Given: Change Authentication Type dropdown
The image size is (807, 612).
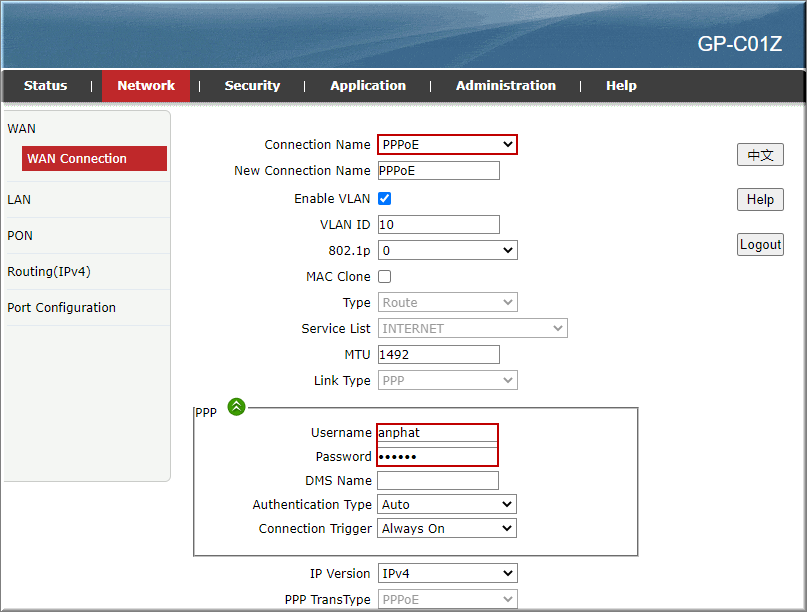Looking at the screenshot, I should (446, 504).
